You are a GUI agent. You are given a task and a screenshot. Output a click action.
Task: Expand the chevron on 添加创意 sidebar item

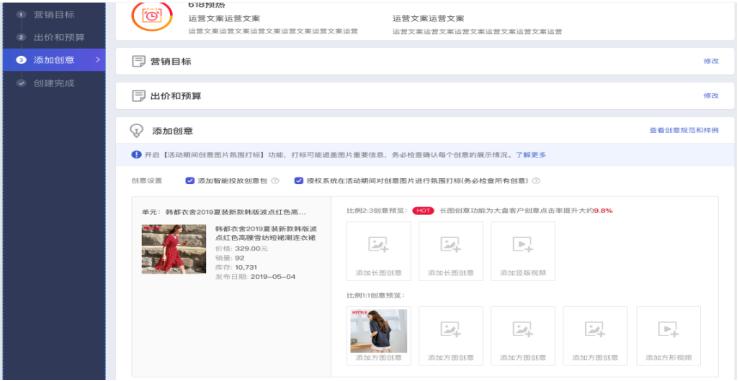(x=98, y=60)
